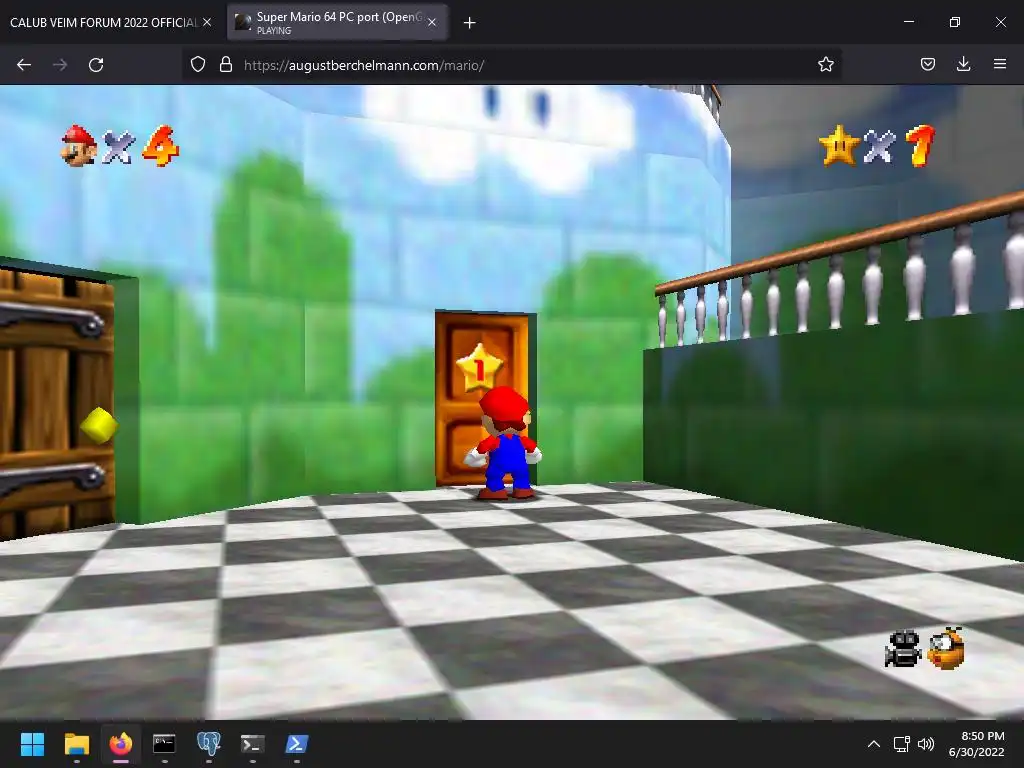Click the yellow doorknob on wooden door
The image size is (1024, 768).
point(99,425)
